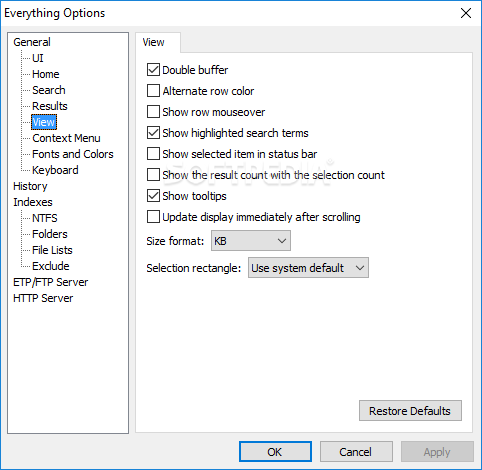Select Indexes in the options tree
Screen dimensions: 482x470
[x=33, y=202]
